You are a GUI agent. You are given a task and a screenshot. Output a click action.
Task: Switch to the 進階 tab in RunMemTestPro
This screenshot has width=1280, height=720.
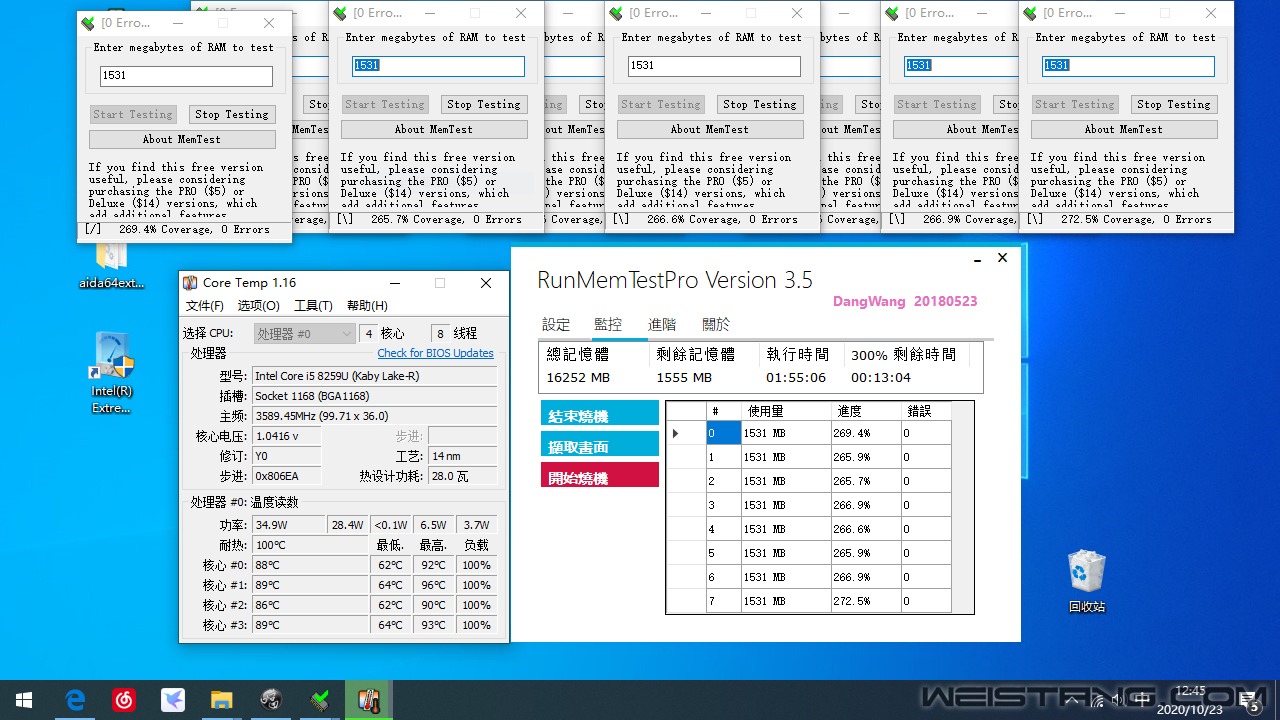tap(662, 324)
